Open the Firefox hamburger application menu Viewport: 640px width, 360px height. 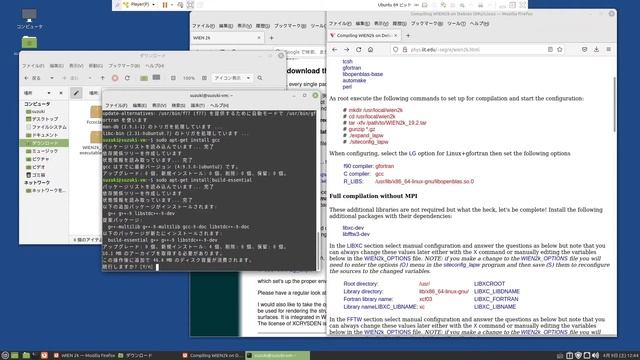click(x=609, y=49)
